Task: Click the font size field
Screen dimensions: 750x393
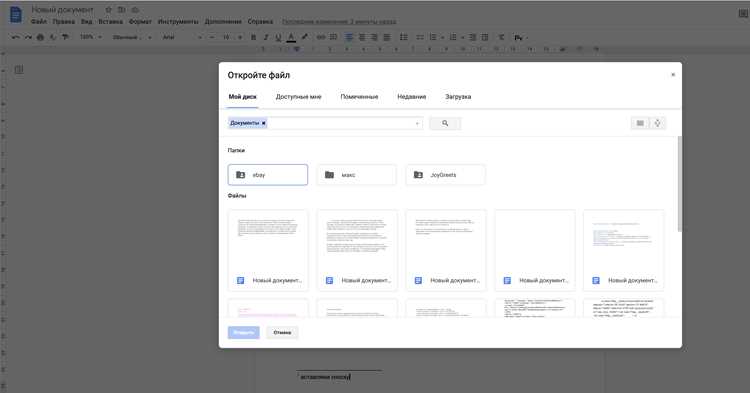Action: pyautogui.click(x=226, y=37)
